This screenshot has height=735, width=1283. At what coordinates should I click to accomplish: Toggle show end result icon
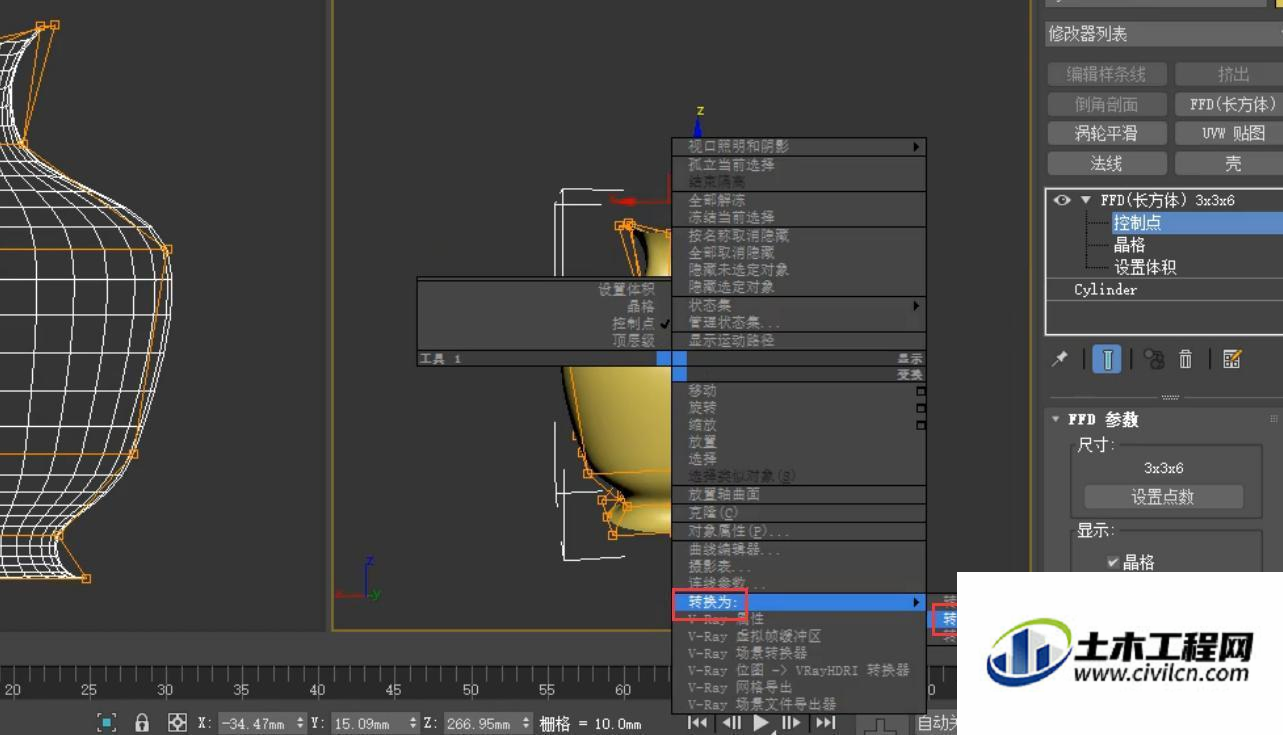tap(1106, 359)
